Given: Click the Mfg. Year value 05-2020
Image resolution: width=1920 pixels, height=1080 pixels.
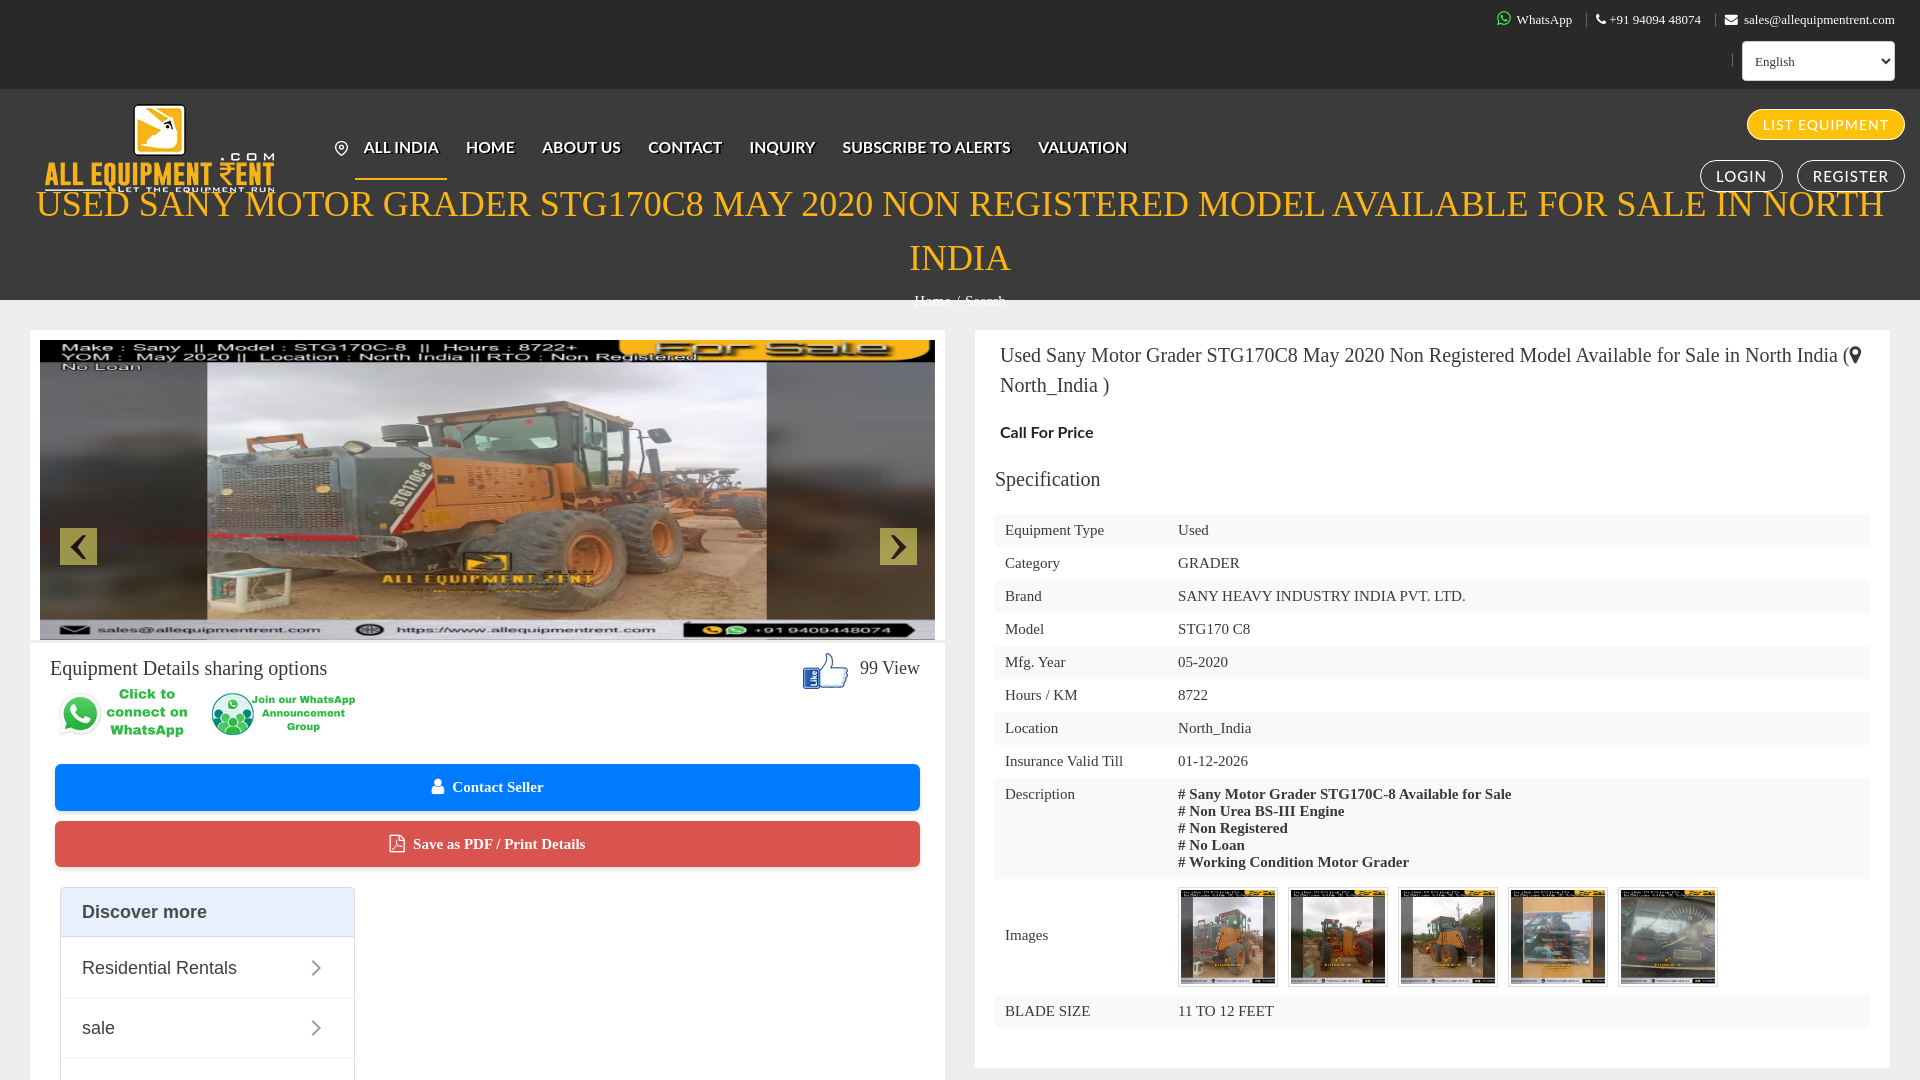Looking at the screenshot, I should (1203, 662).
